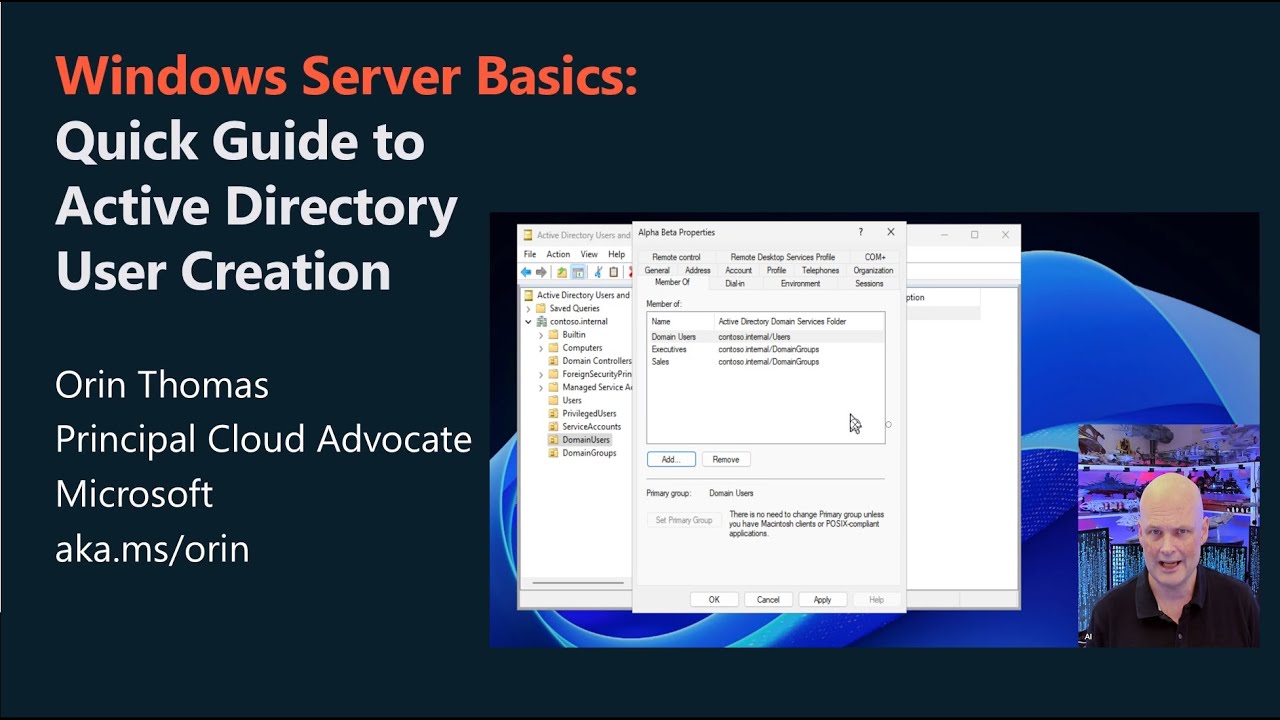1280x720 pixels.
Task: Switch to the Sessions tab
Action: click(869, 284)
